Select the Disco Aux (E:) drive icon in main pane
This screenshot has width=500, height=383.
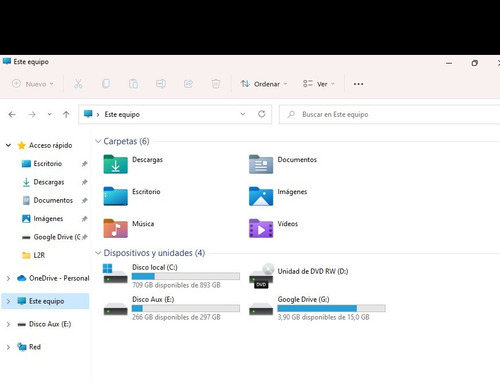pos(115,308)
